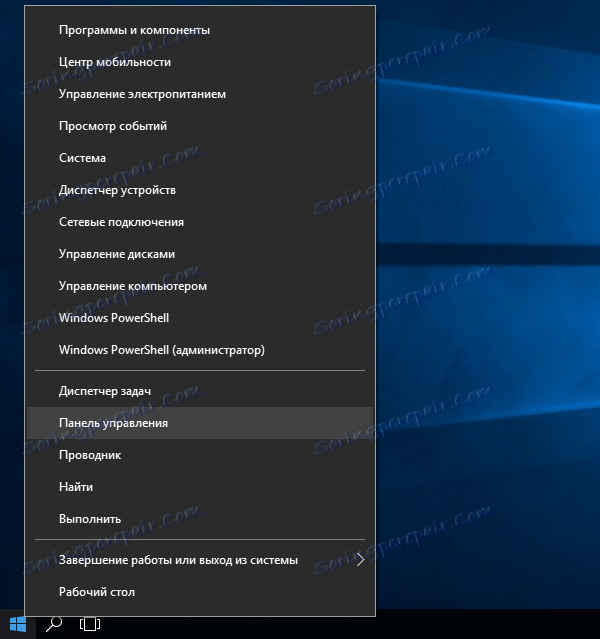Select the Система entry

click(200, 158)
